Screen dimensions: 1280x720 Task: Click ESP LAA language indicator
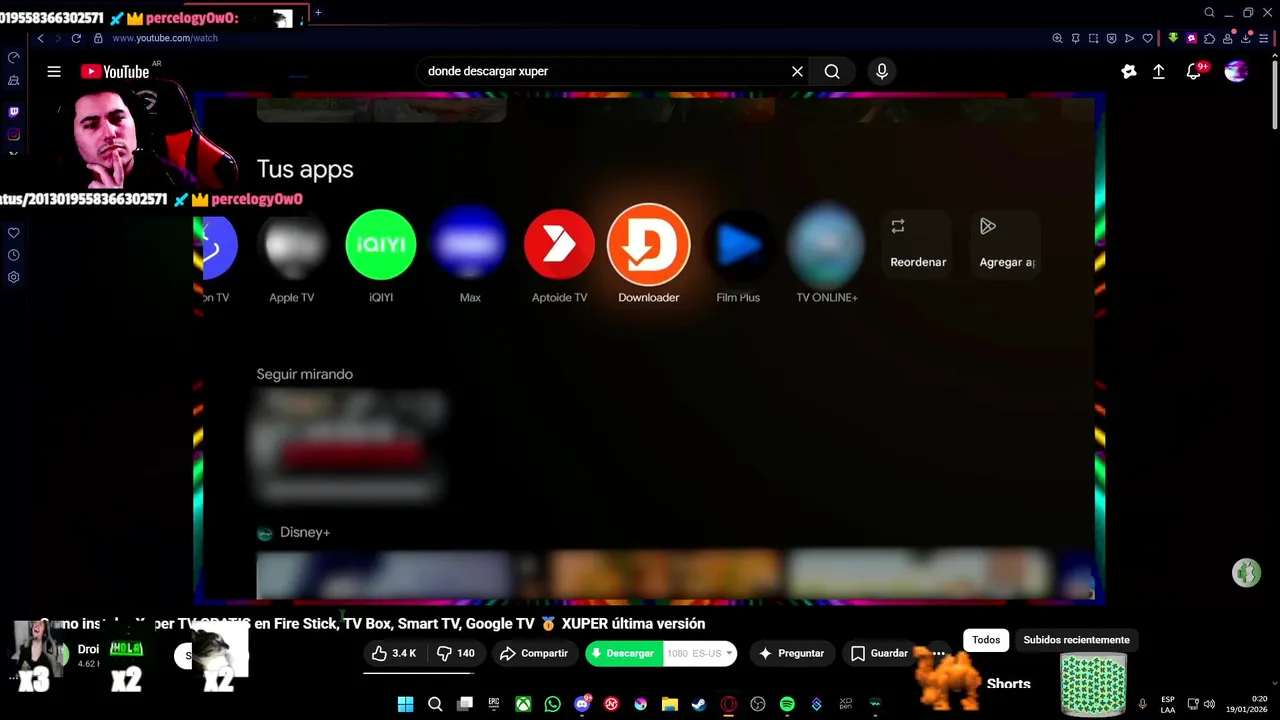1168,704
